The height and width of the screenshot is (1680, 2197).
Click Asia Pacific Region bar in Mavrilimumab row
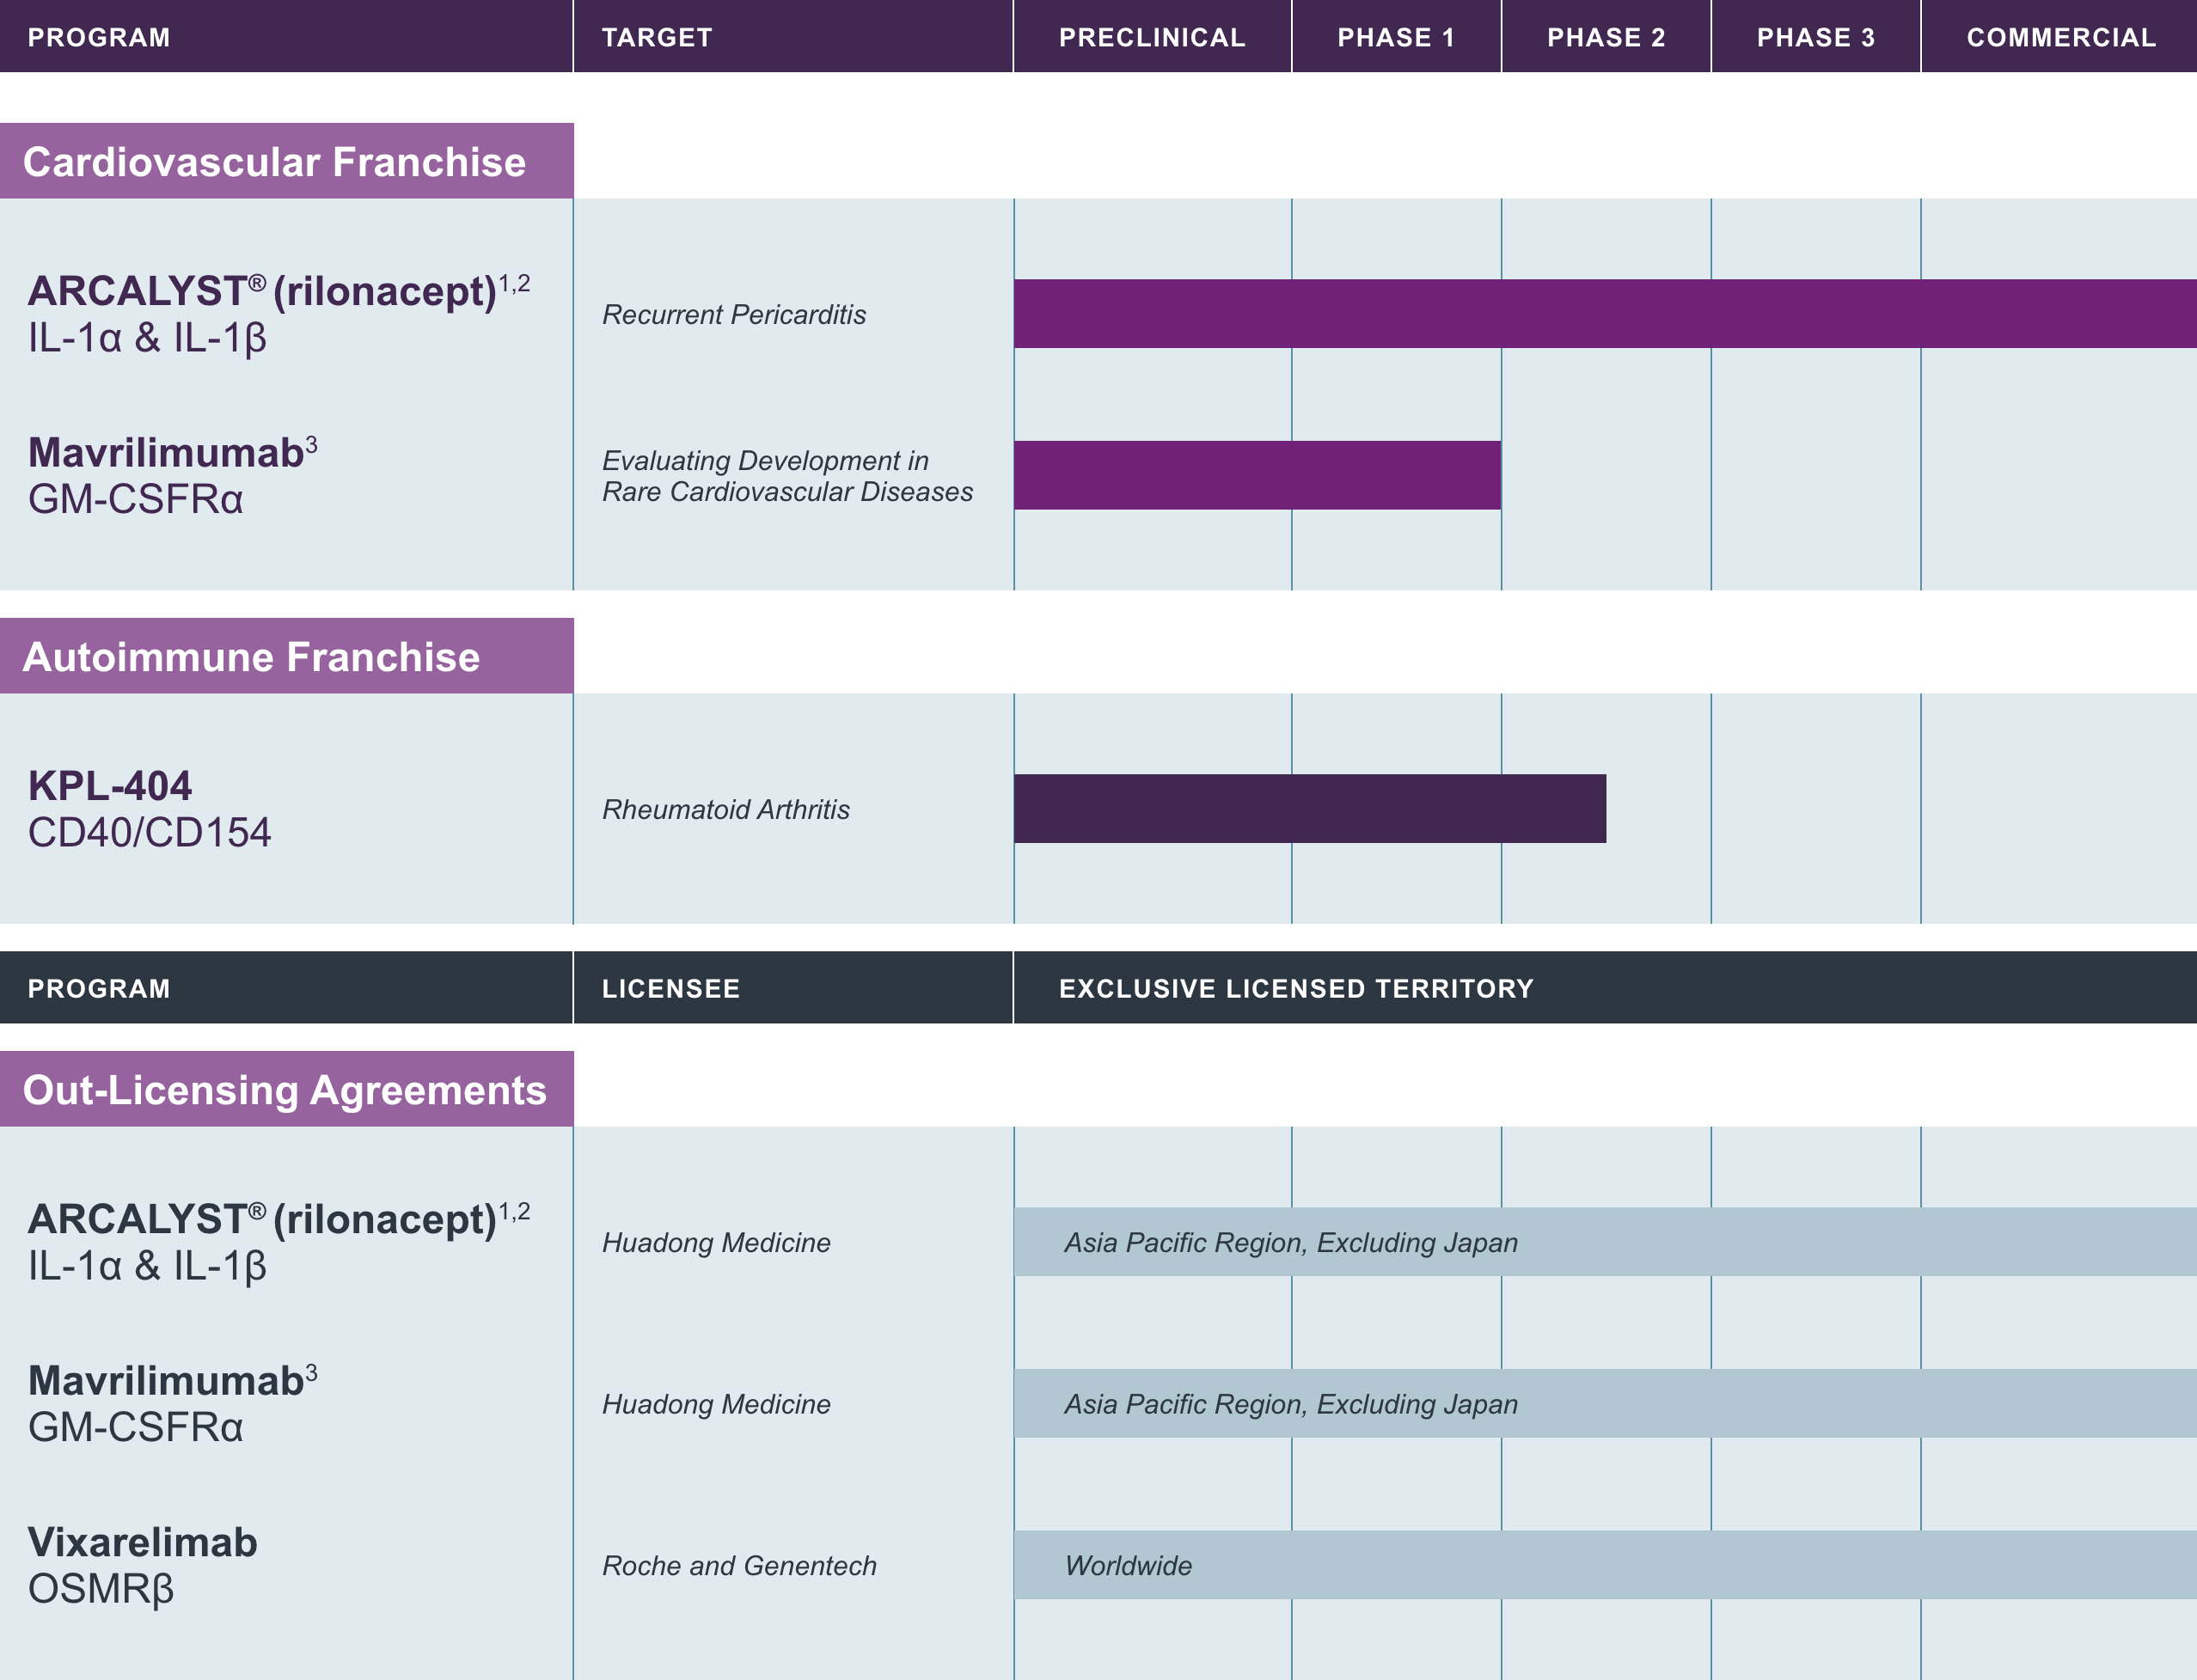click(1605, 1403)
